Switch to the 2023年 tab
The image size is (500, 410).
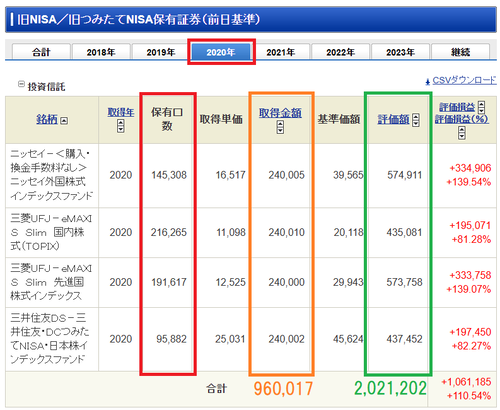[x=400, y=52]
